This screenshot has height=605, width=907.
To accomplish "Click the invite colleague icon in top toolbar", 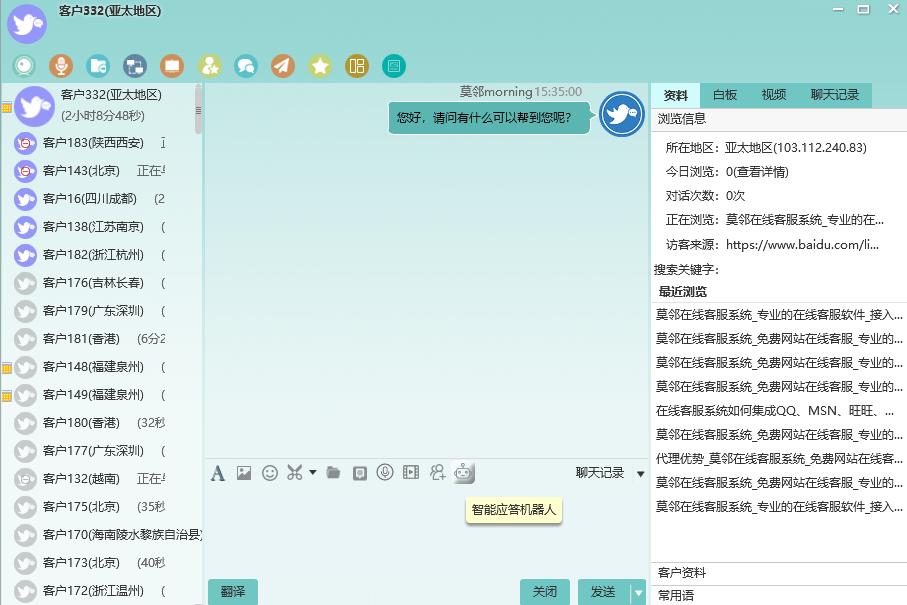I will tap(208, 65).
